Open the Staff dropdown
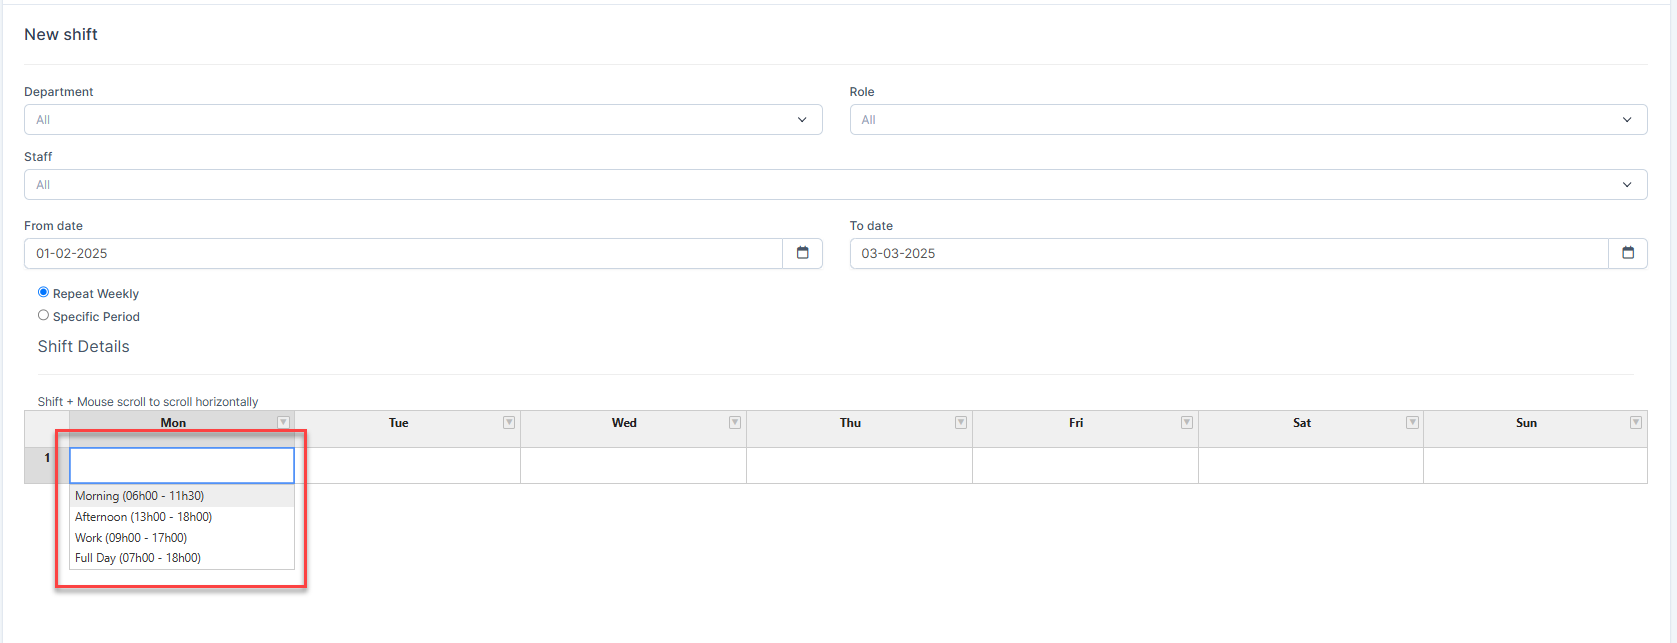 tap(834, 185)
